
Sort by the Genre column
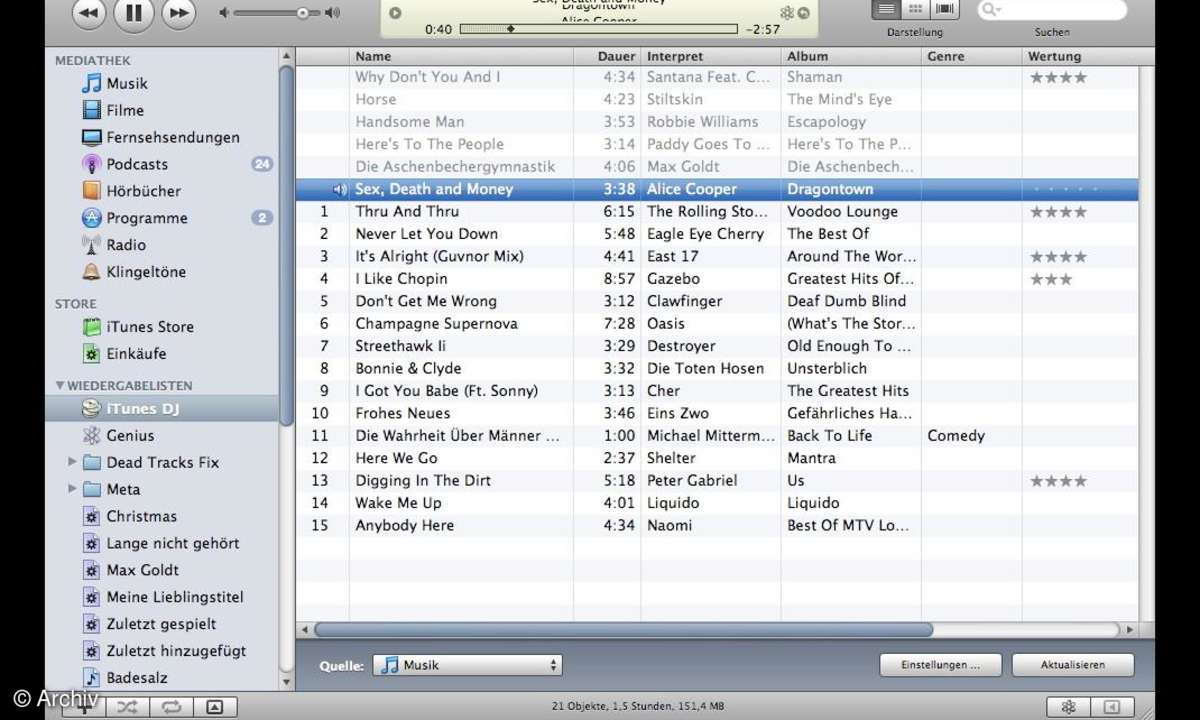click(972, 56)
